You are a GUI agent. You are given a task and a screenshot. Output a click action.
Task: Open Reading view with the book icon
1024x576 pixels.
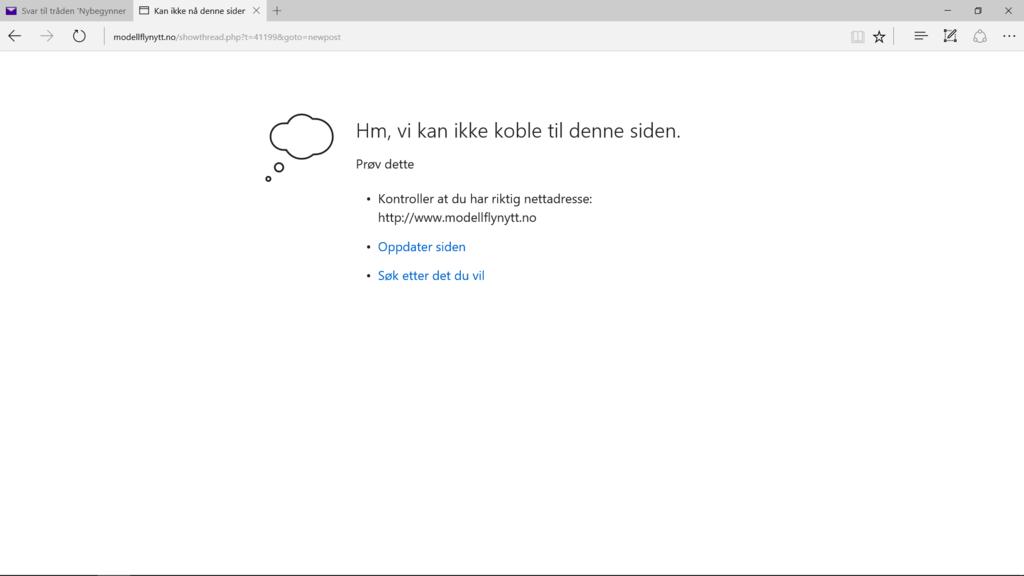[857, 36]
